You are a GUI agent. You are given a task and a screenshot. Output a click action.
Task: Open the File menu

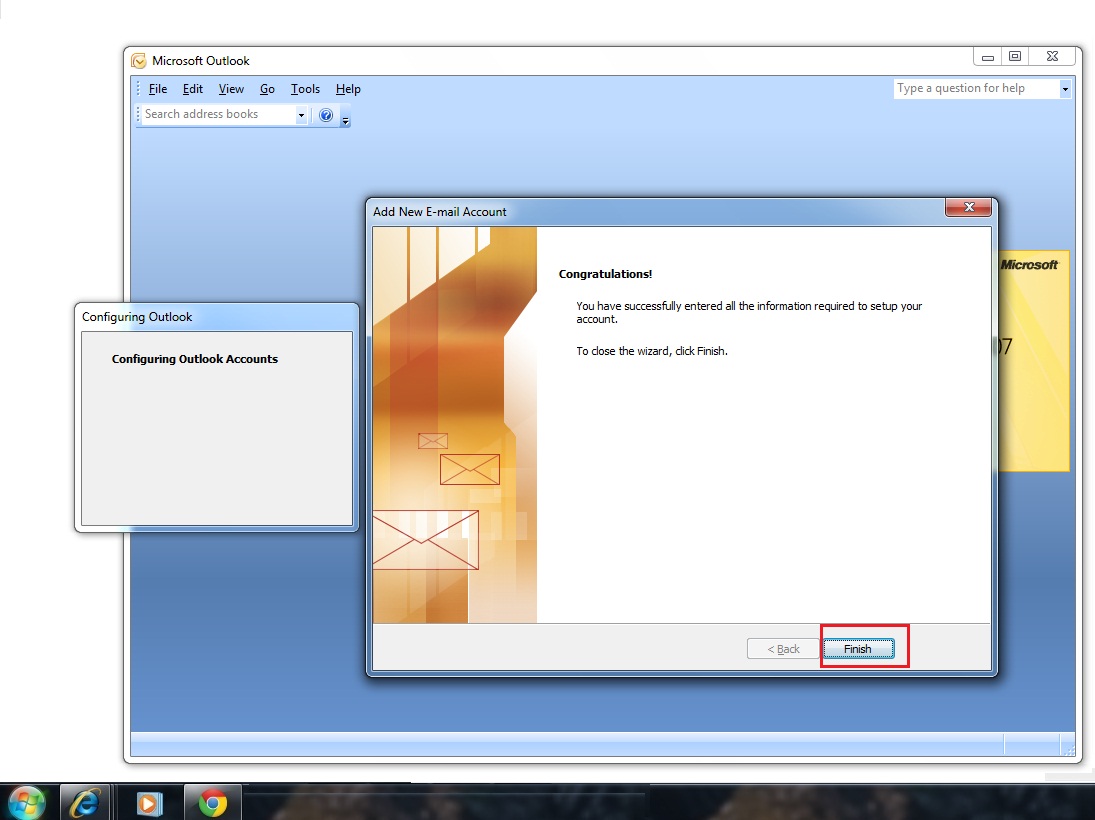coord(158,89)
